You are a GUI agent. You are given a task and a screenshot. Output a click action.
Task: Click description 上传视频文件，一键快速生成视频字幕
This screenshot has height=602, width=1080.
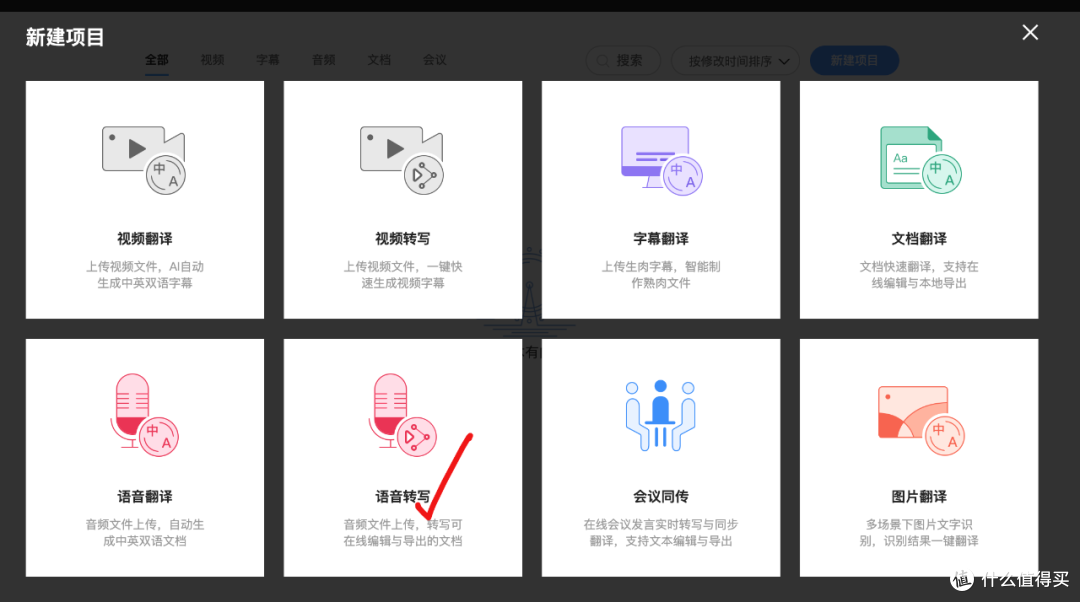click(403, 275)
